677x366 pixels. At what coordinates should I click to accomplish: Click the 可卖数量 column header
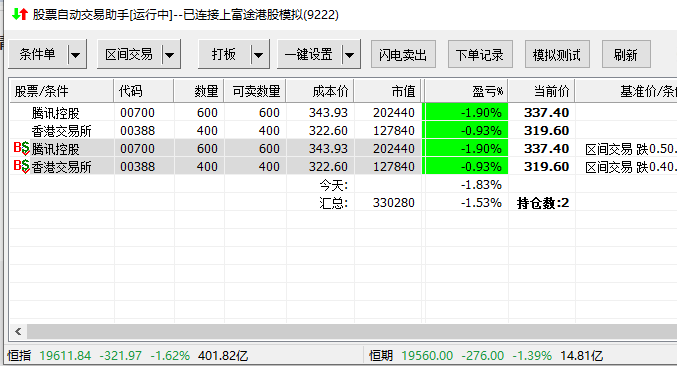tap(255, 91)
